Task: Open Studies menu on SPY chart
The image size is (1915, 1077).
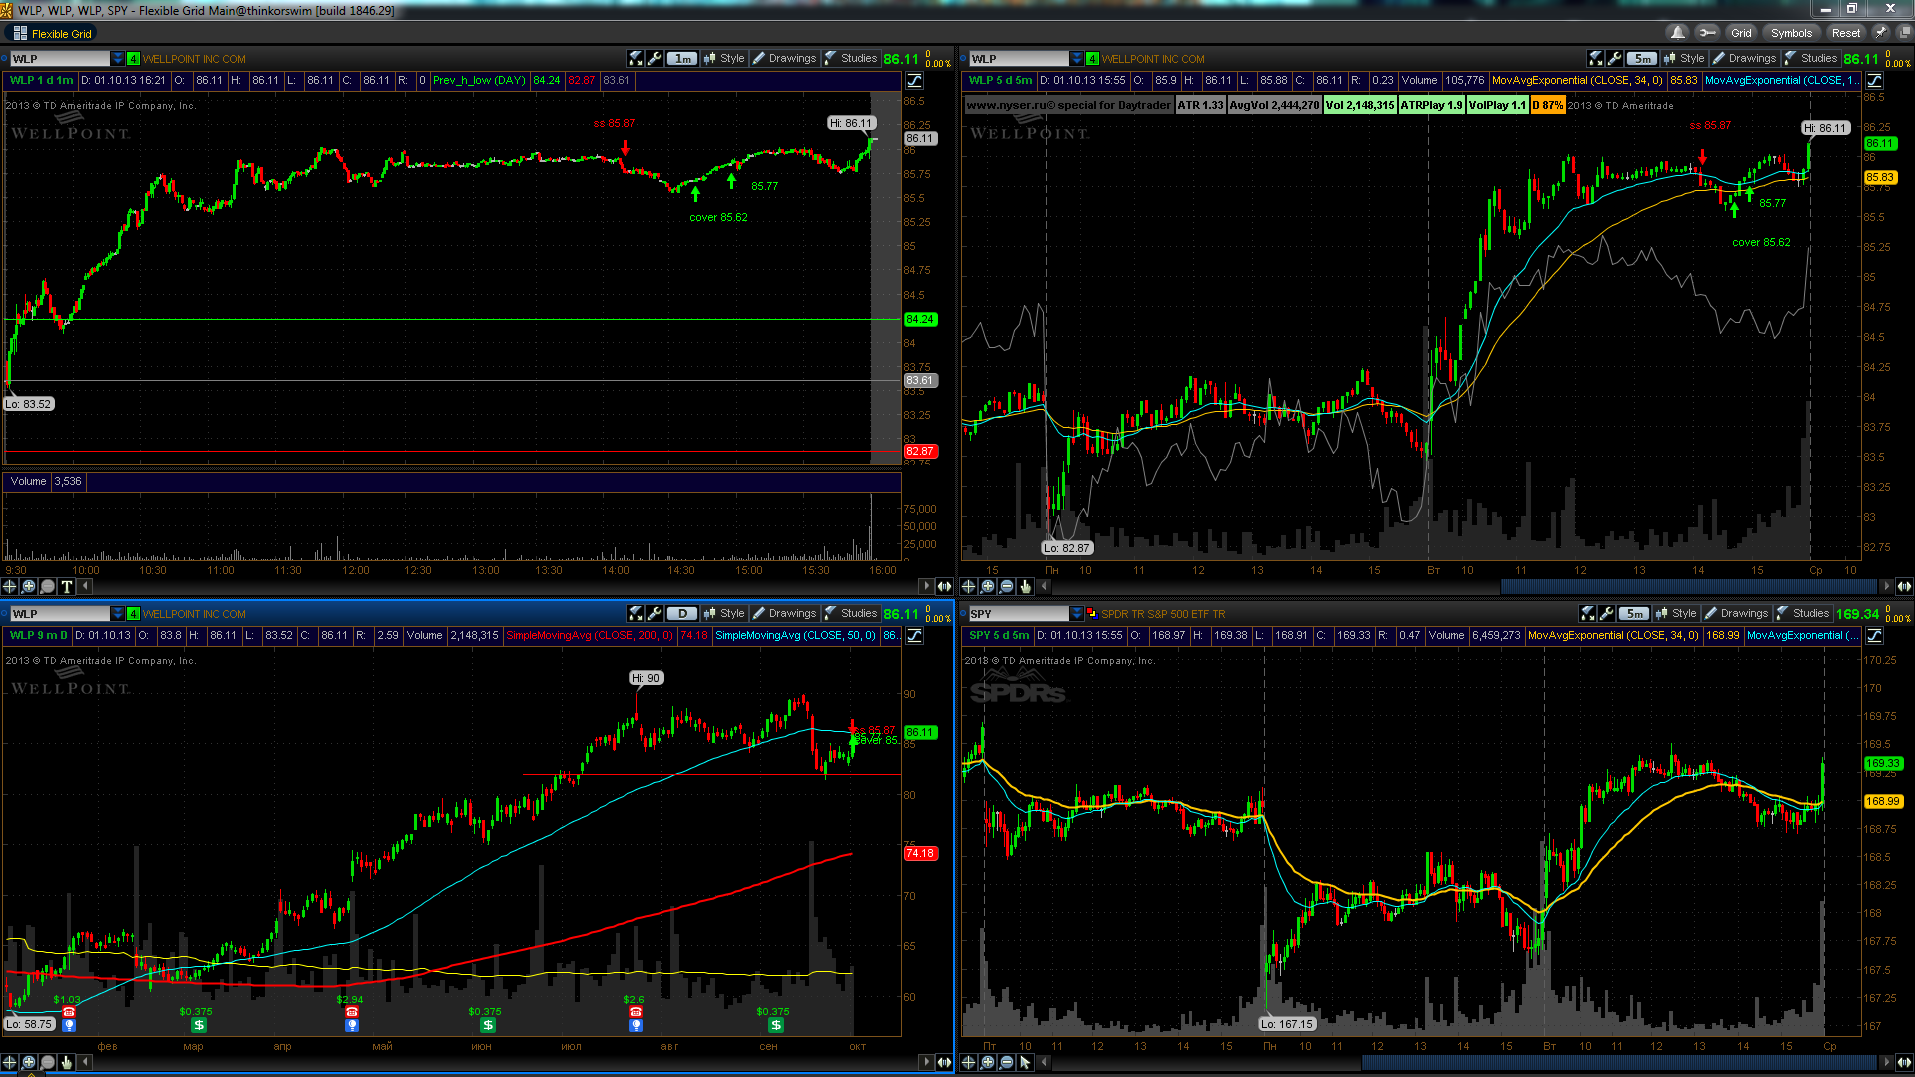Action: point(1803,614)
